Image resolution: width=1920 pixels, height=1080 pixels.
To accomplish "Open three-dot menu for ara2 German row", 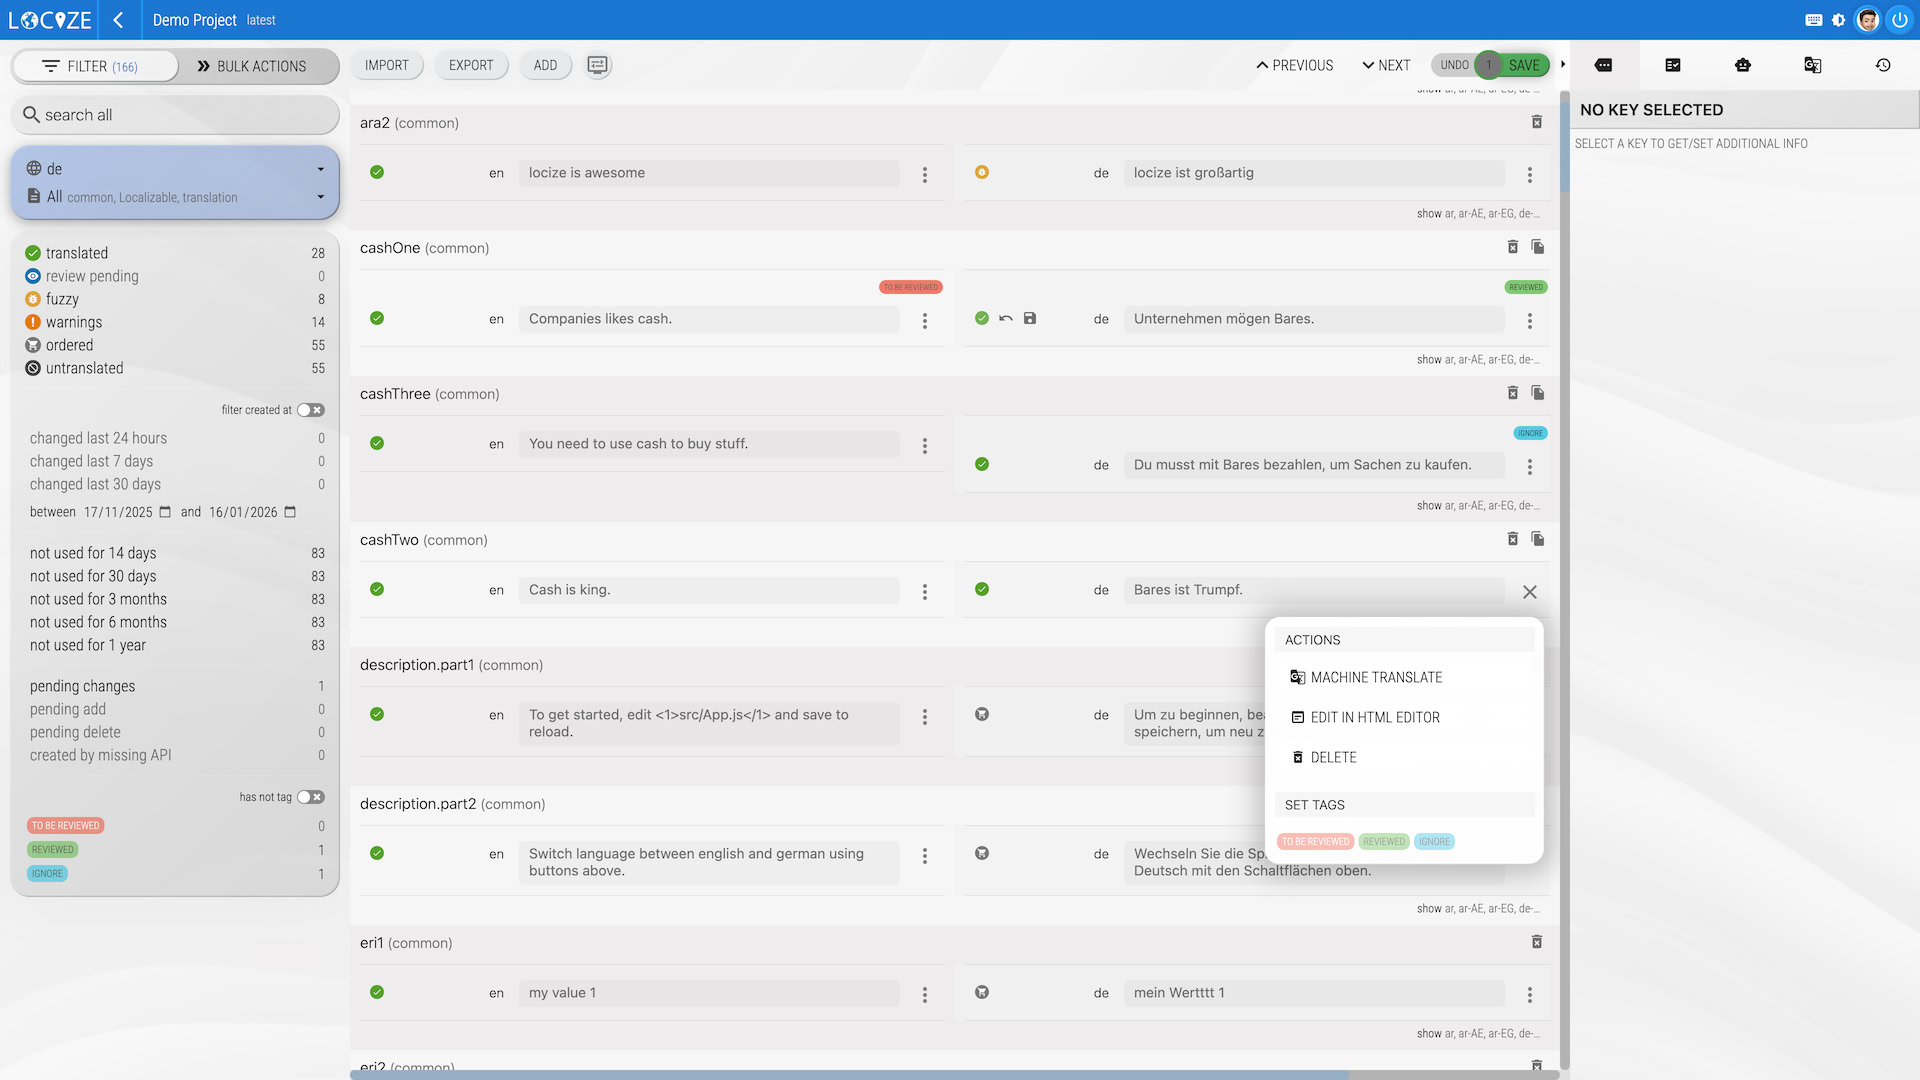I will (1530, 174).
